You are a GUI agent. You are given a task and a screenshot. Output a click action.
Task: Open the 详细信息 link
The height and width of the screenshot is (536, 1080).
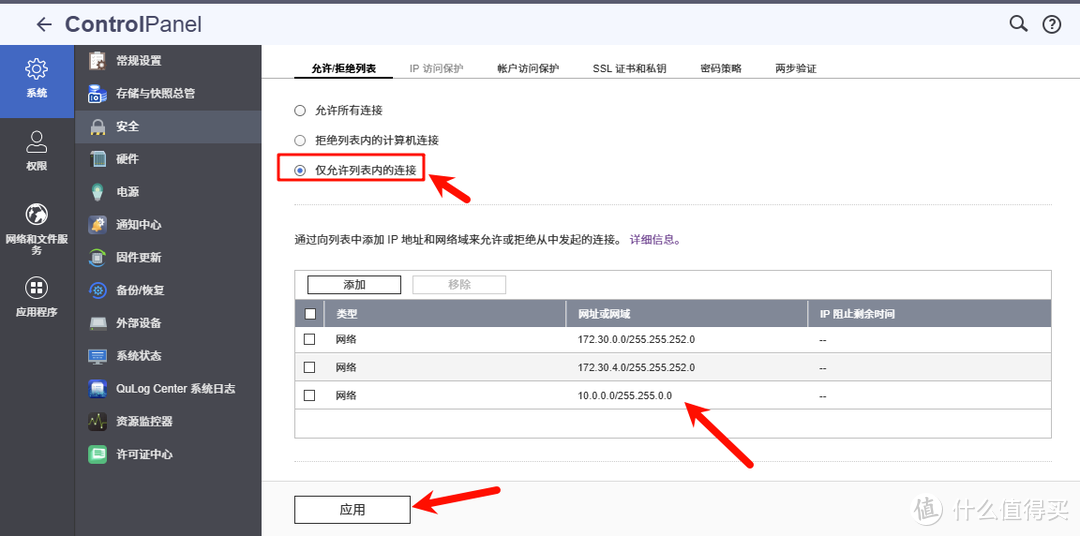click(655, 240)
